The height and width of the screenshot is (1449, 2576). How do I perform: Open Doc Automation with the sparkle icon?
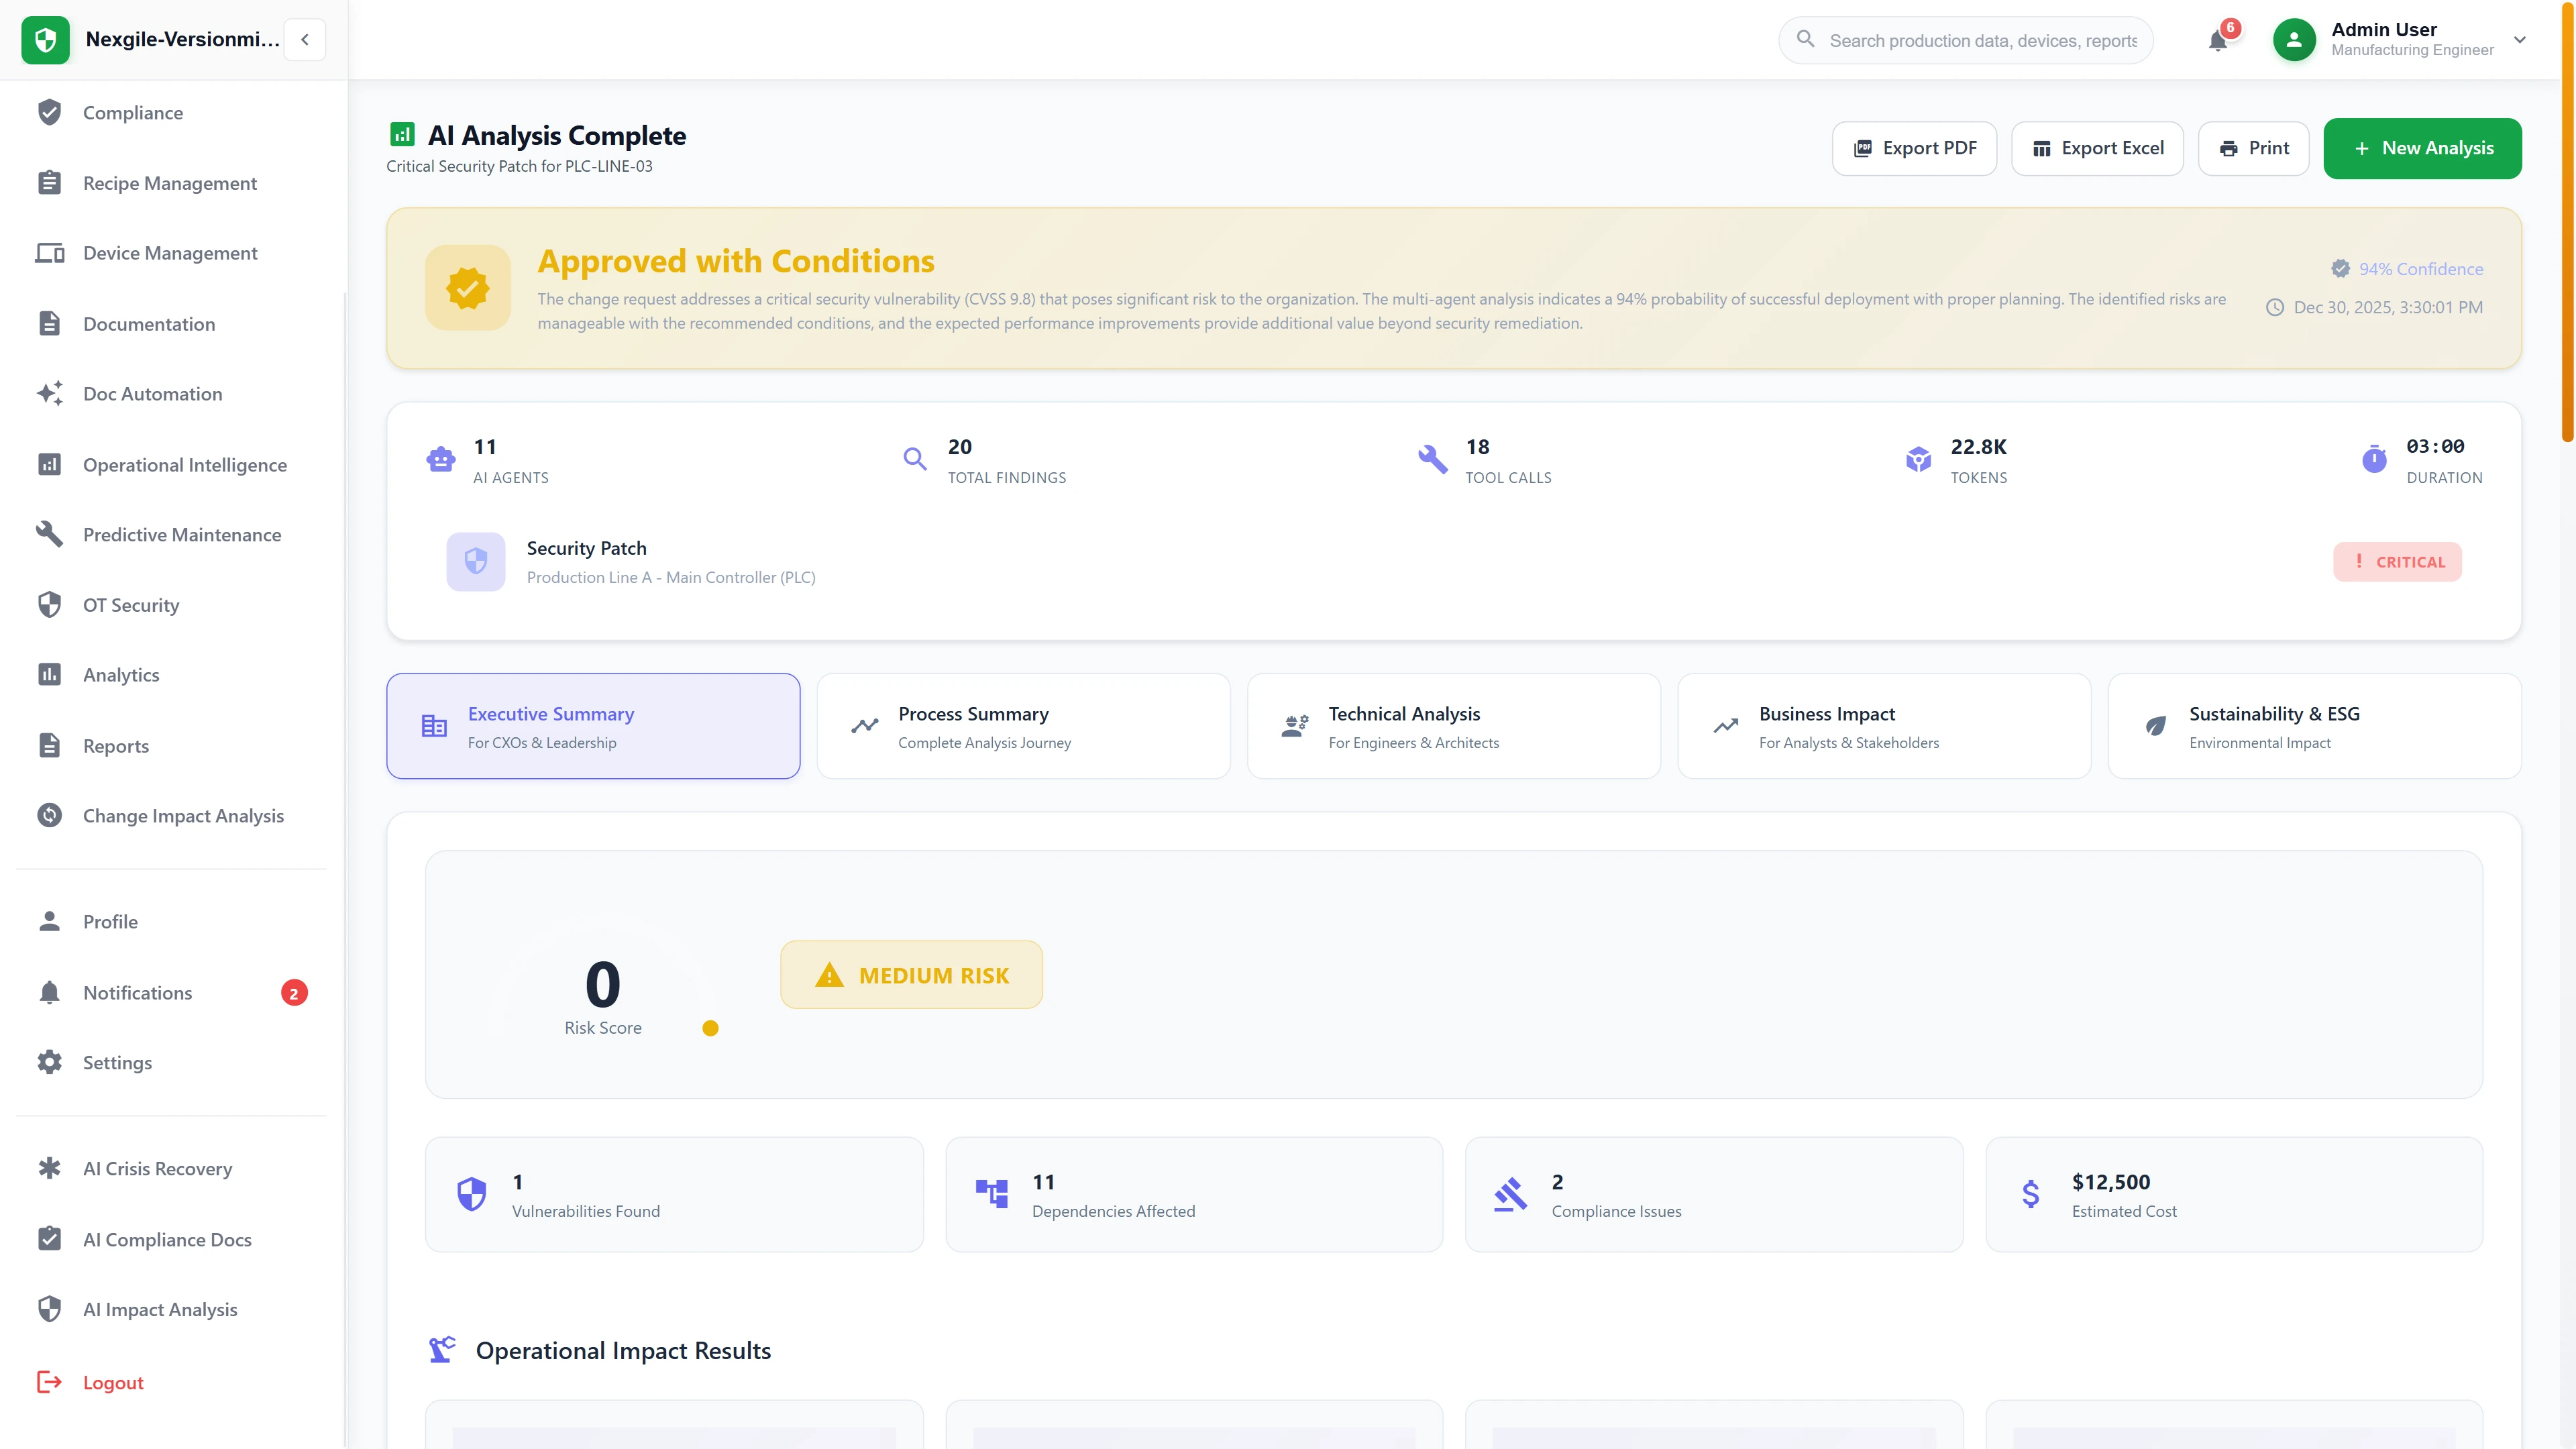tap(152, 394)
